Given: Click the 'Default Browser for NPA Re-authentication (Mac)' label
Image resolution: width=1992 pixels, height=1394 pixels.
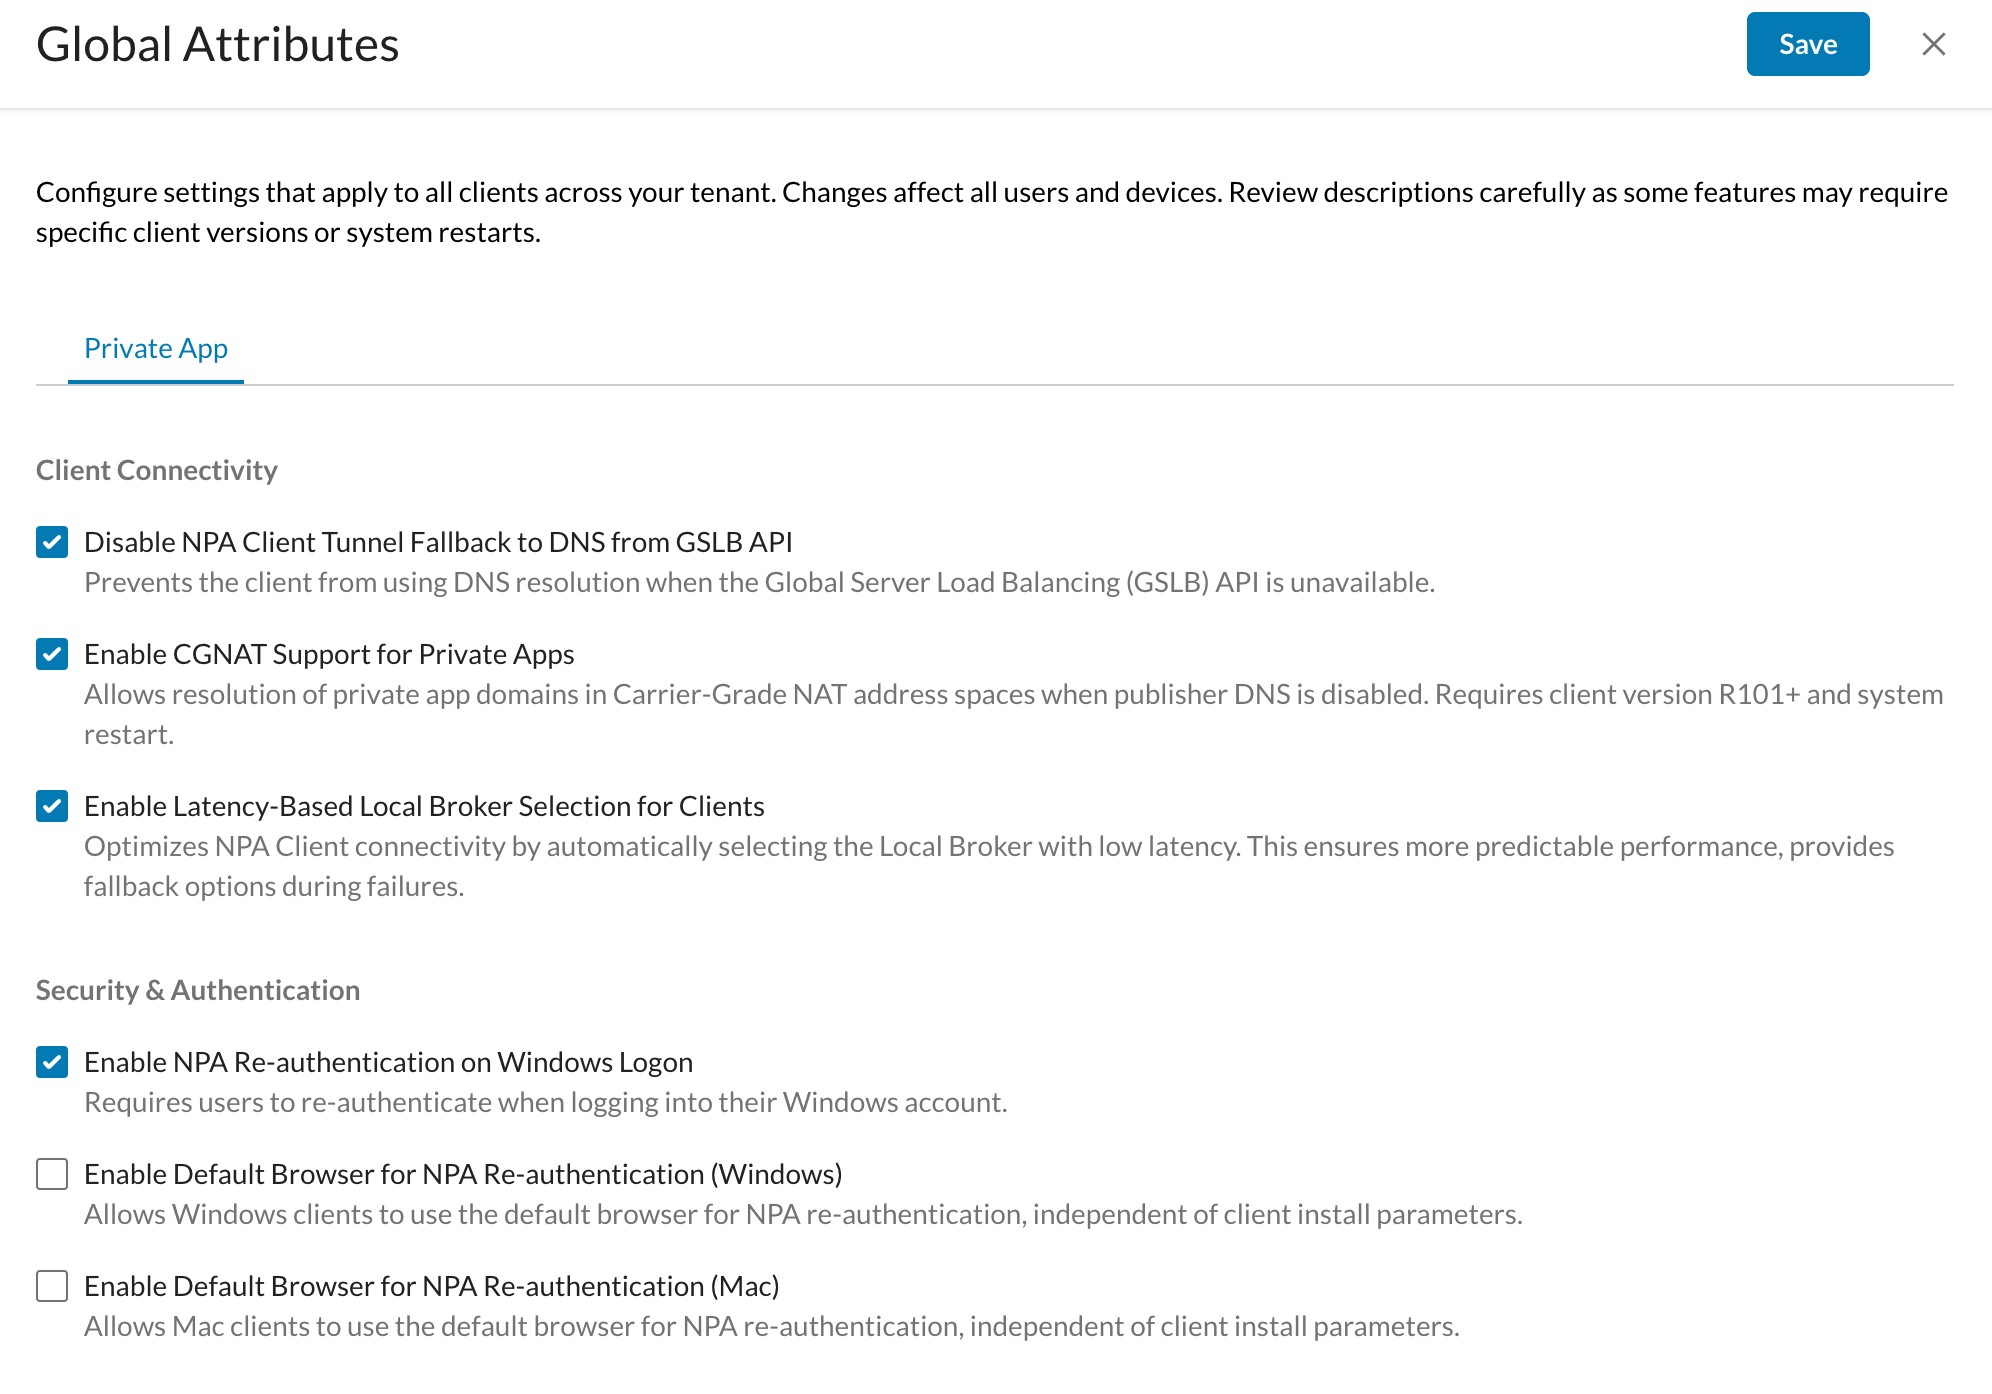Looking at the screenshot, I should [432, 1286].
